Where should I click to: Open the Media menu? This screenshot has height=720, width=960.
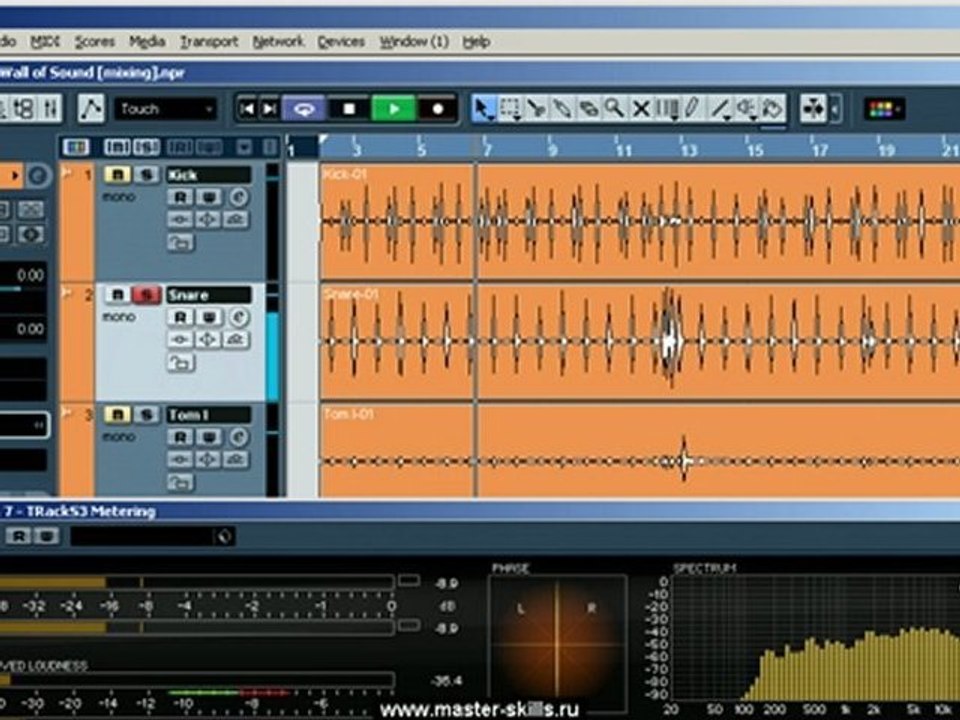(147, 42)
